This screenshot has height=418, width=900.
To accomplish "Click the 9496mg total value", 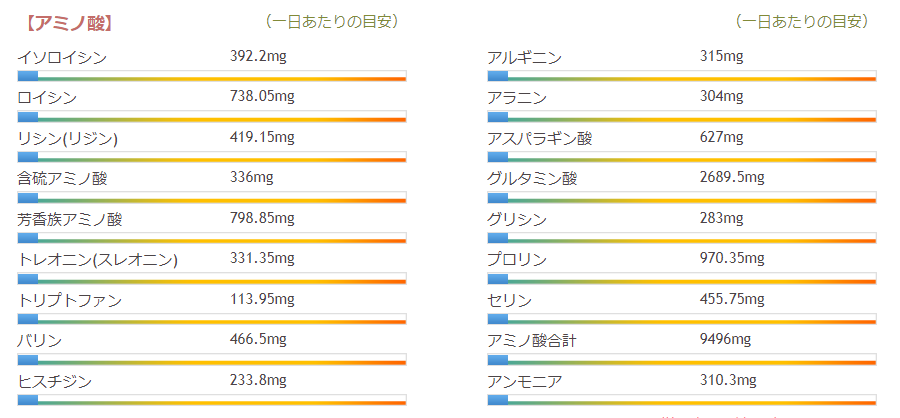I will pos(725,340).
